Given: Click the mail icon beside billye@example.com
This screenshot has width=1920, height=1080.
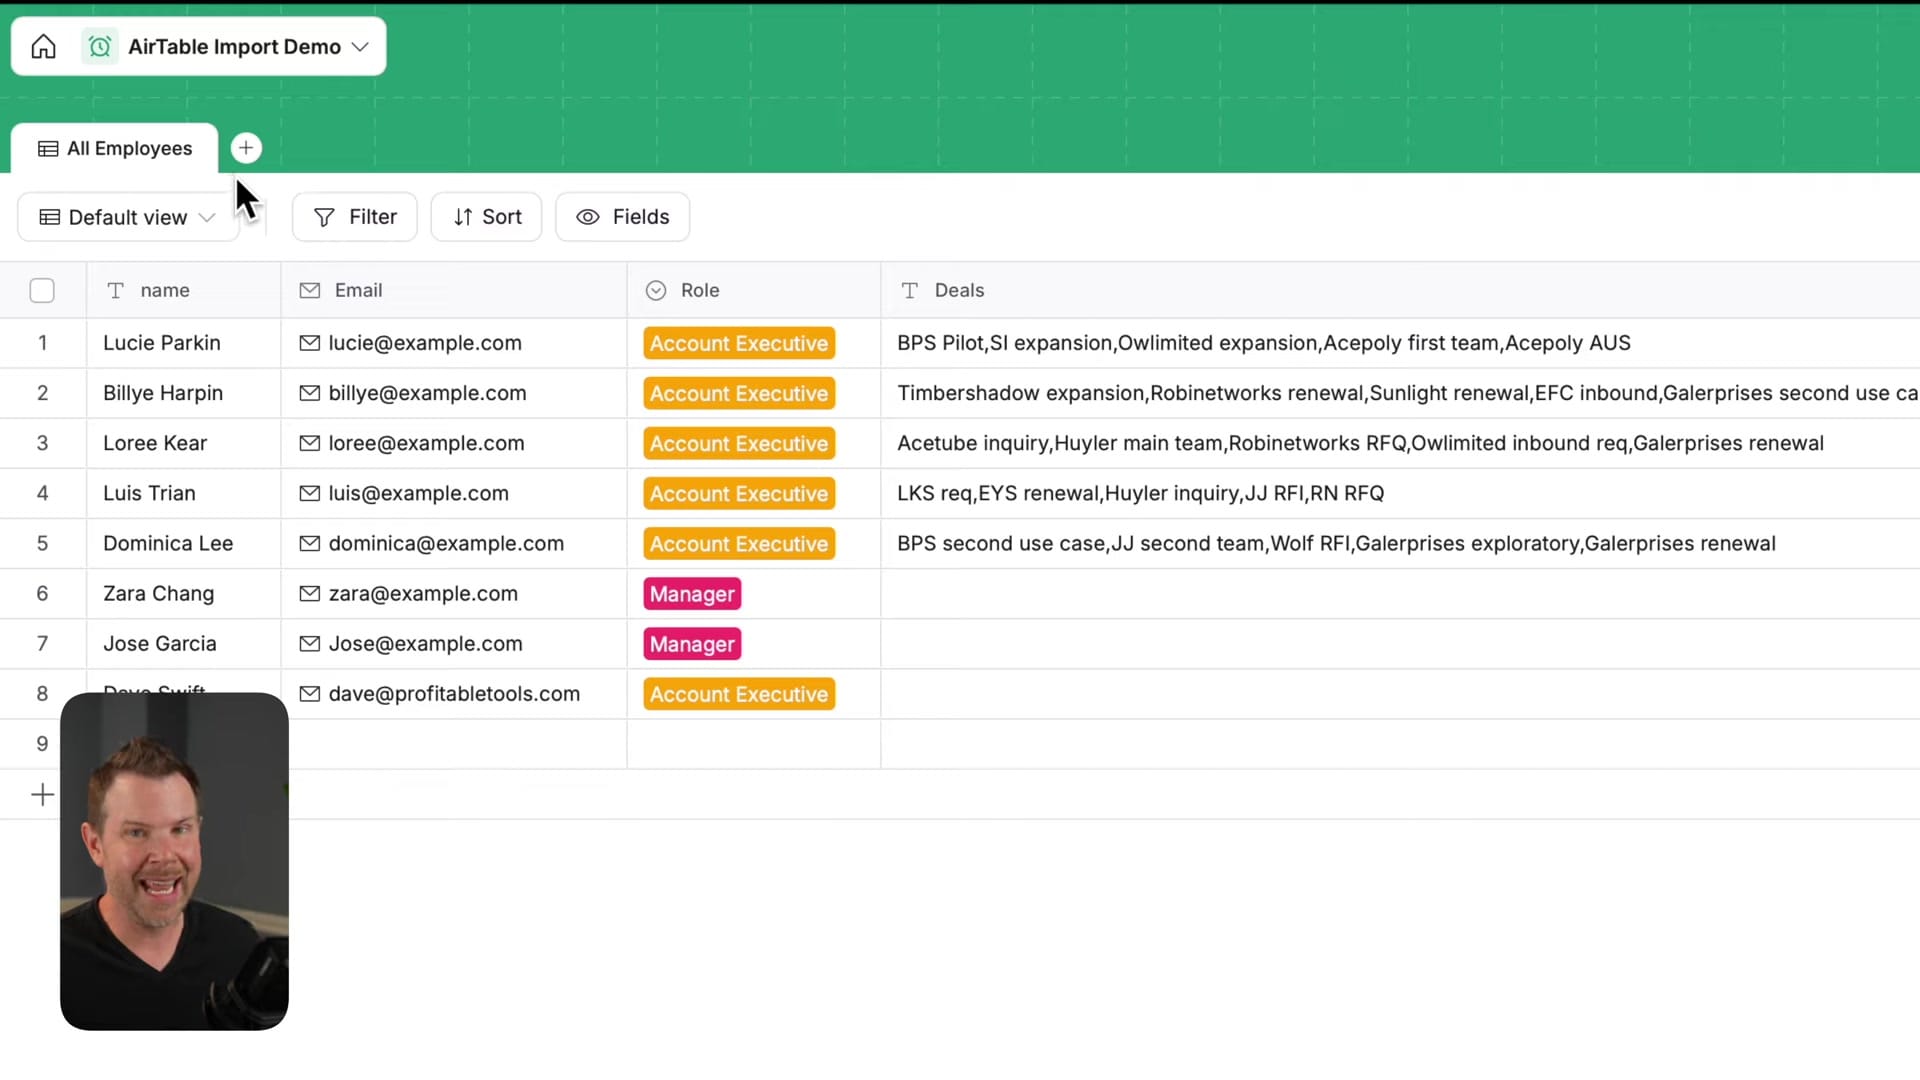Looking at the screenshot, I should [x=310, y=393].
